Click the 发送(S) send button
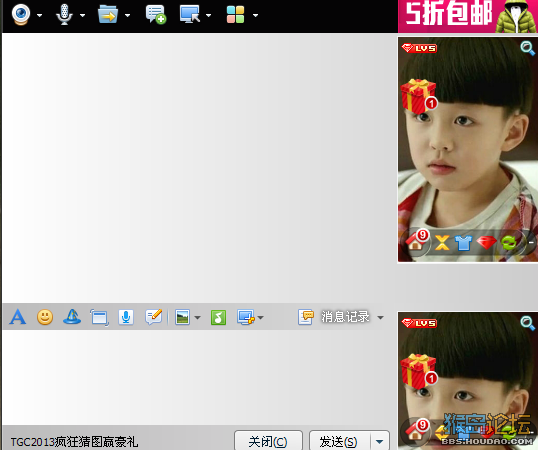The width and height of the screenshot is (538, 450). 339,441
